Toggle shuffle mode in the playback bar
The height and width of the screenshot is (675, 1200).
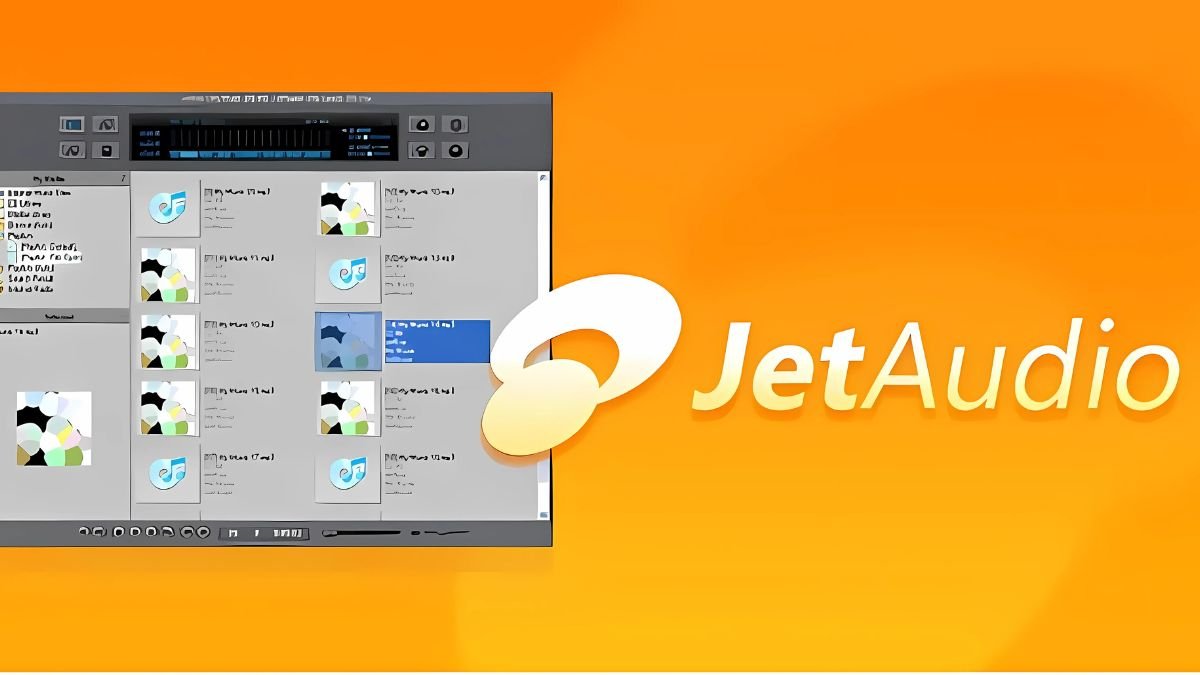pyautogui.click(x=187, y=533)
